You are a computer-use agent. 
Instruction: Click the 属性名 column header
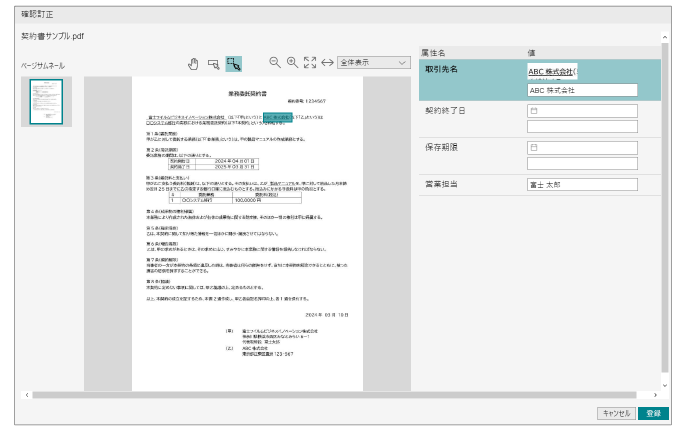point(433,53)
